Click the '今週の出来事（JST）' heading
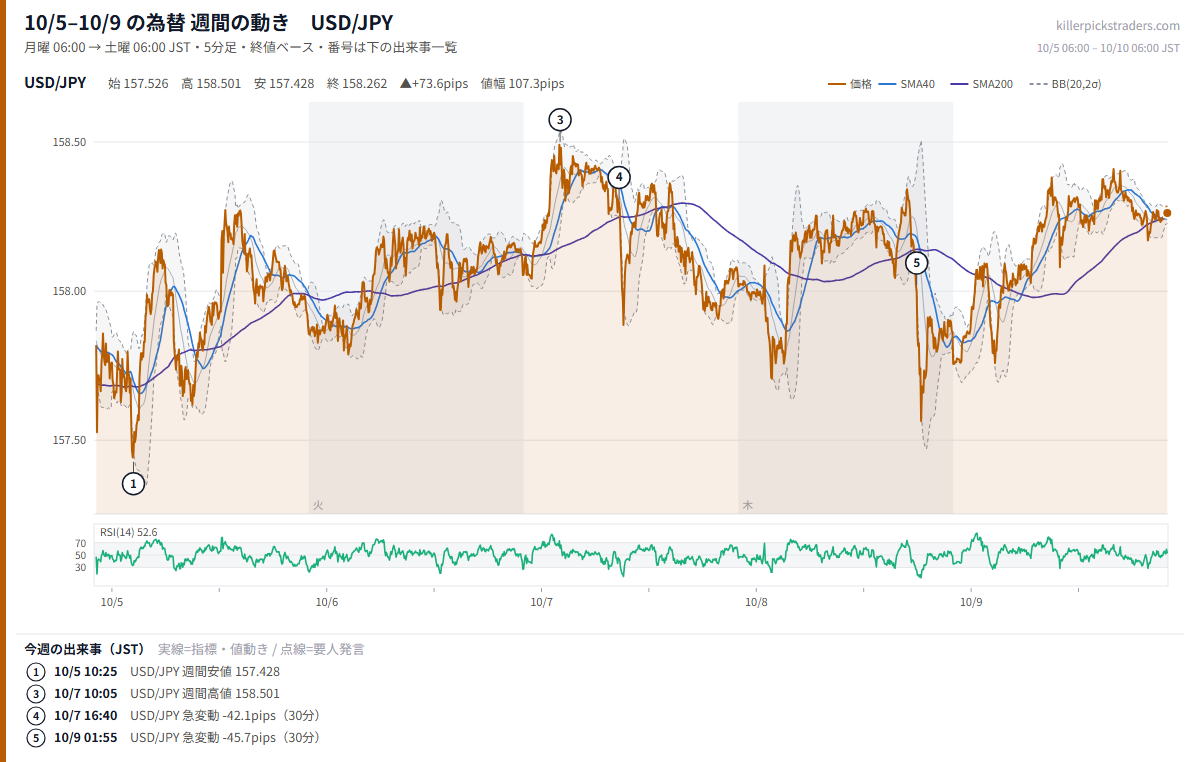The image size is (1200, 762). click(x=85, y=649)
